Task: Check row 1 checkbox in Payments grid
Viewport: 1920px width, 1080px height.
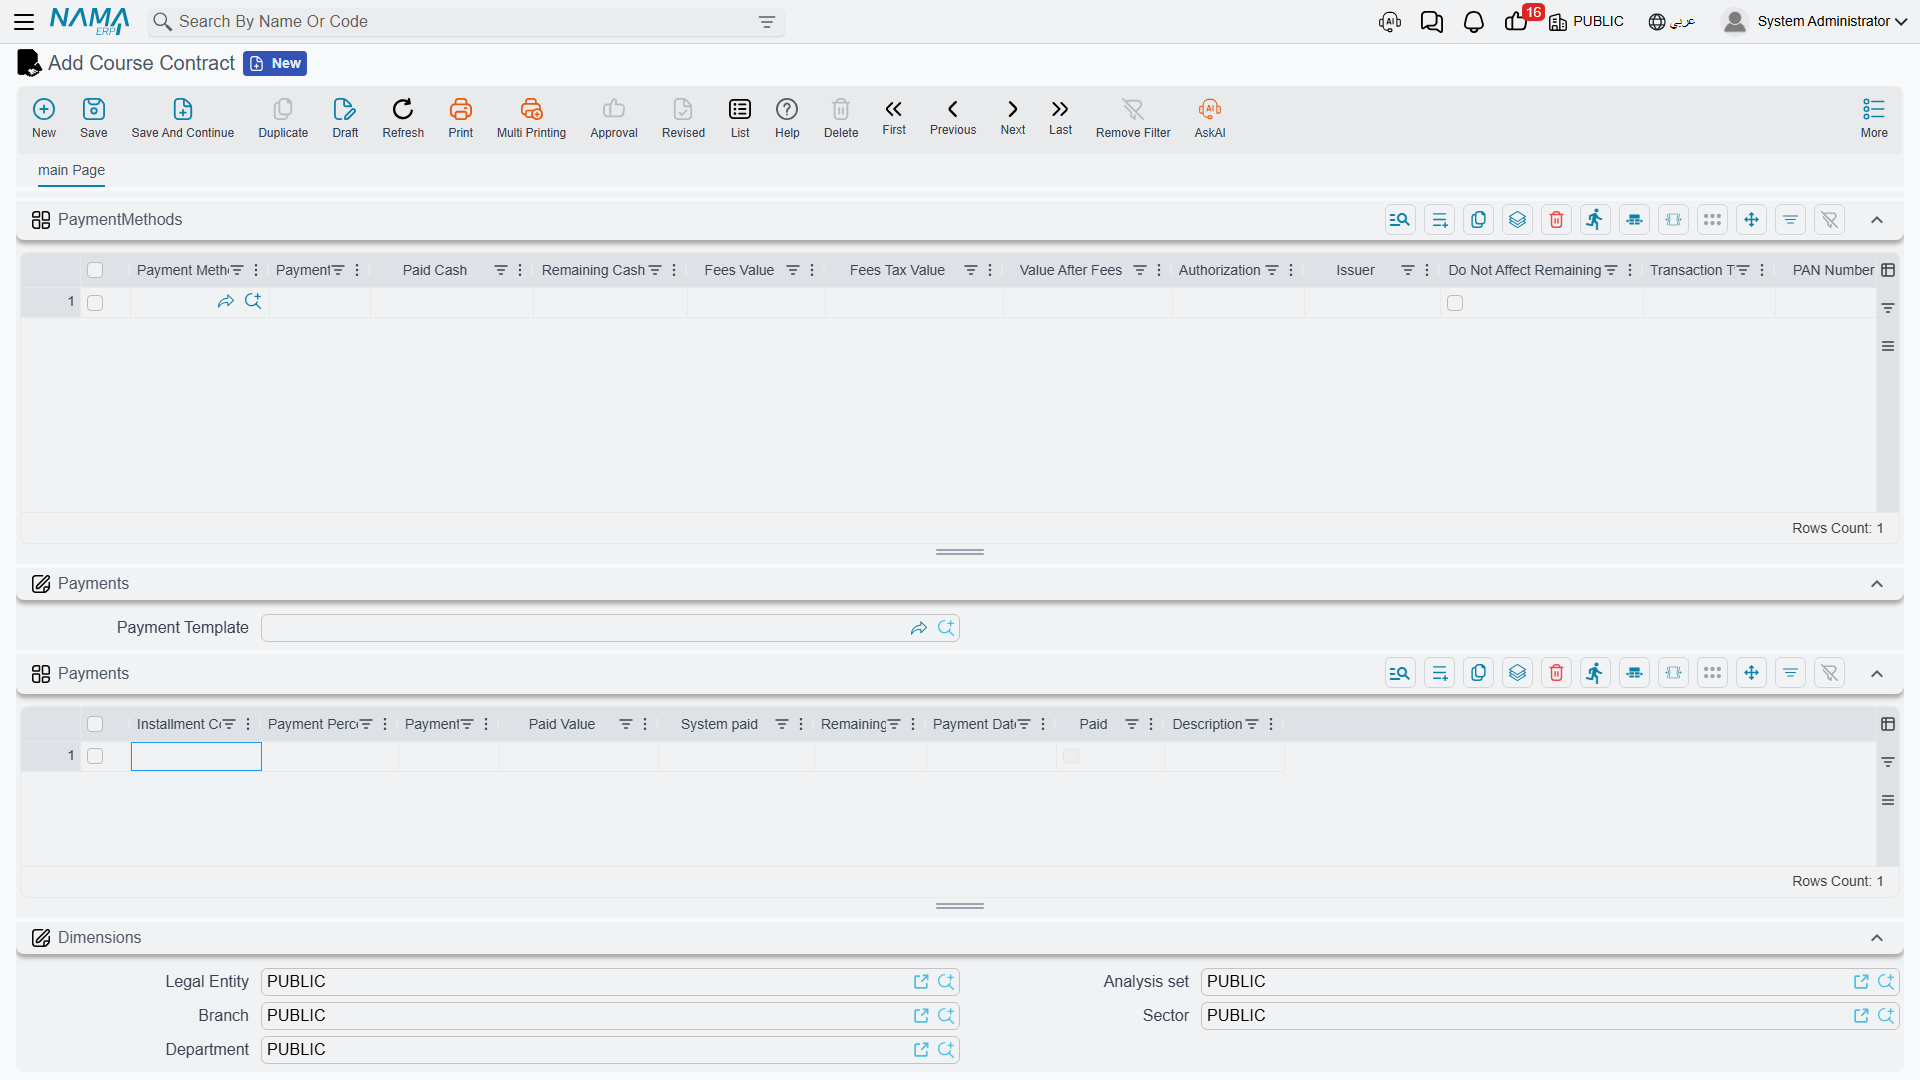Action: pos(95,756)
